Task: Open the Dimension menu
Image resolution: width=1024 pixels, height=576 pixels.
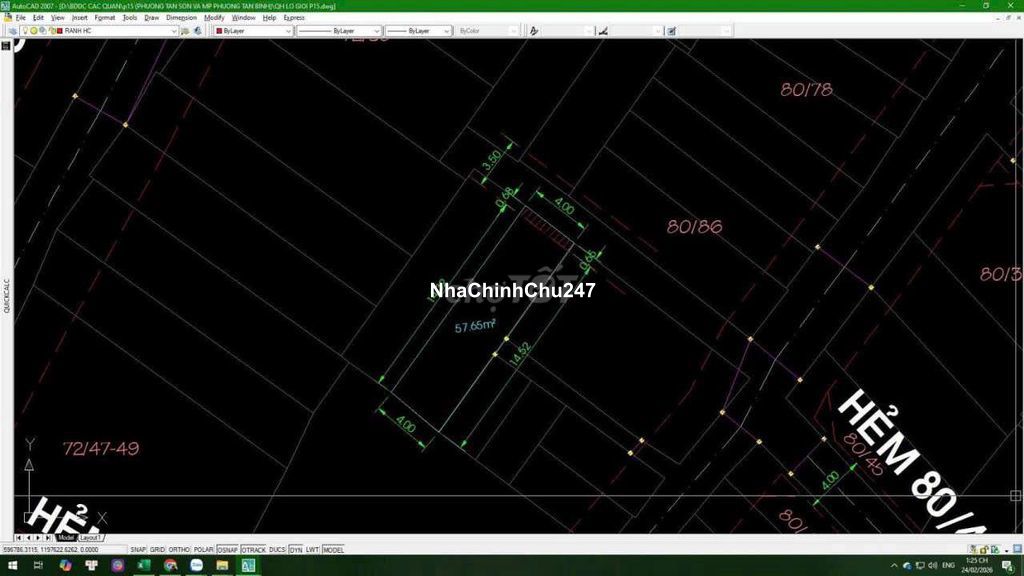Action: tap(181, 18)
